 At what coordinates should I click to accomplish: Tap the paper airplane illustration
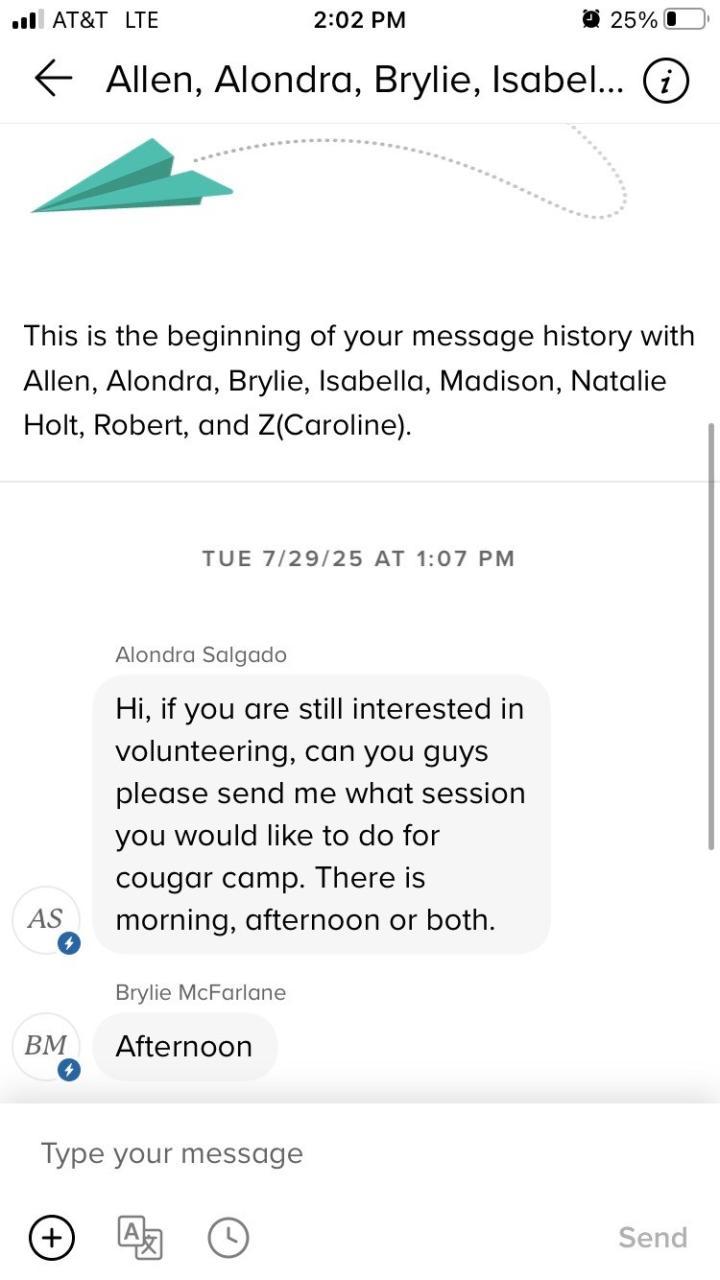(x=132, y=177)
